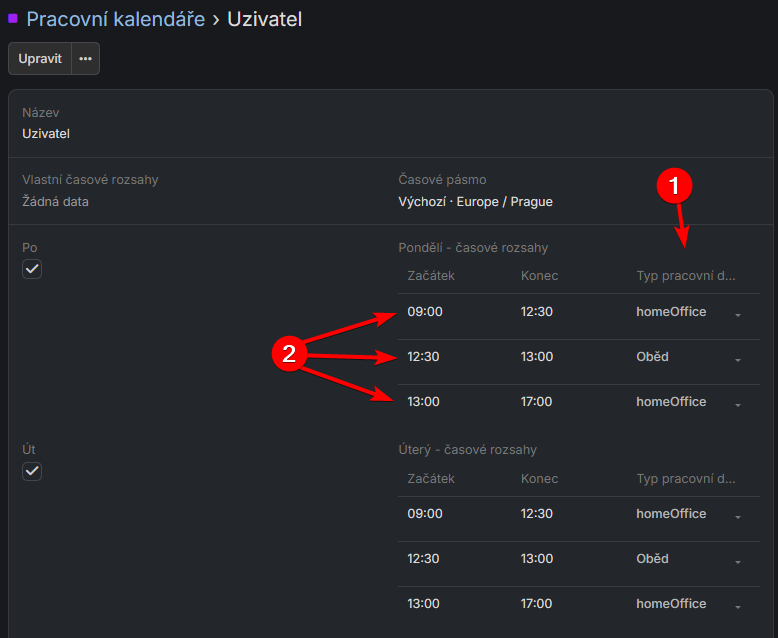The image size is (778, 638).
Task: Click the Upravit button
Action: [x=40, y=59]
